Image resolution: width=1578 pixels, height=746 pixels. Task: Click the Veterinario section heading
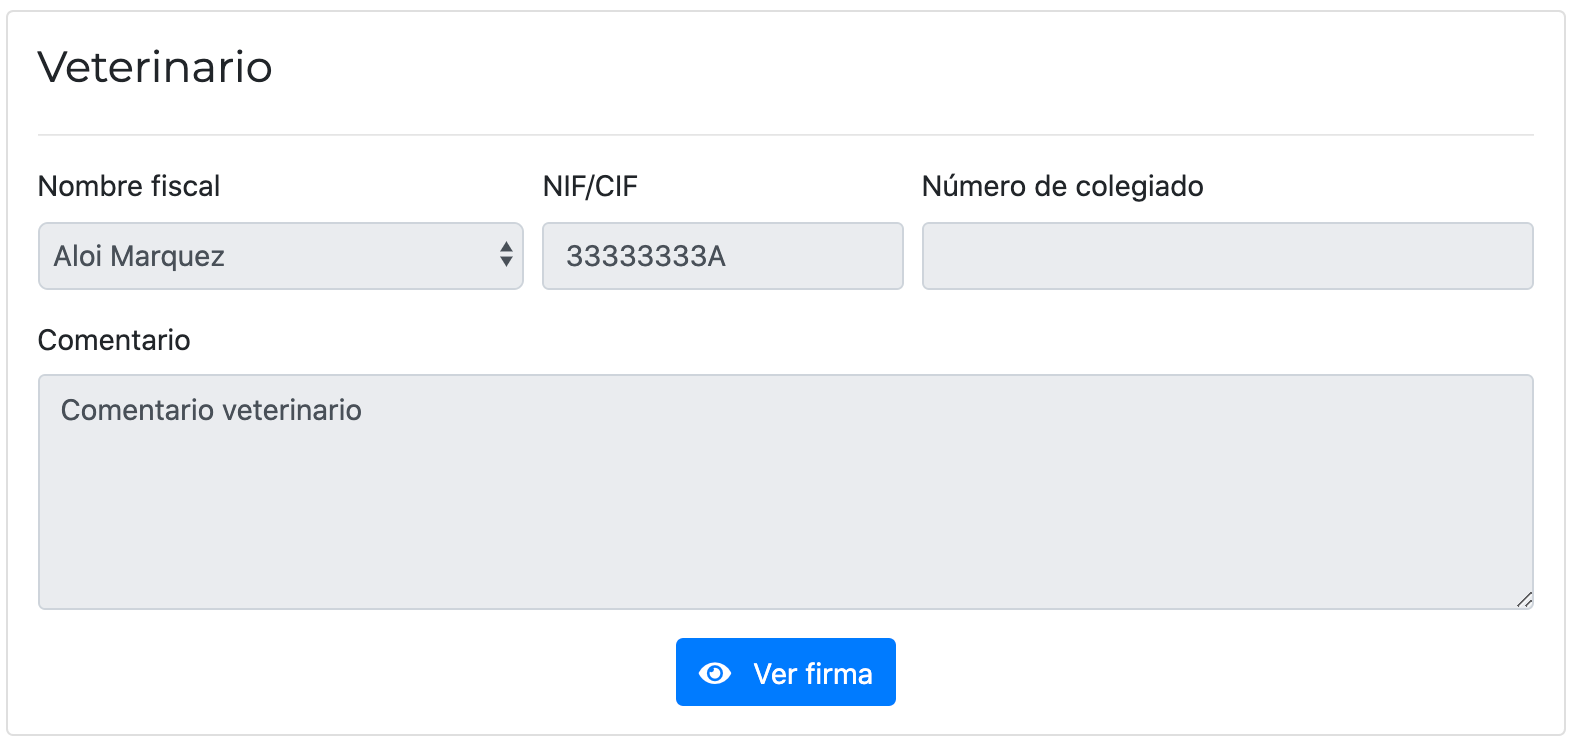pos(155,67)
